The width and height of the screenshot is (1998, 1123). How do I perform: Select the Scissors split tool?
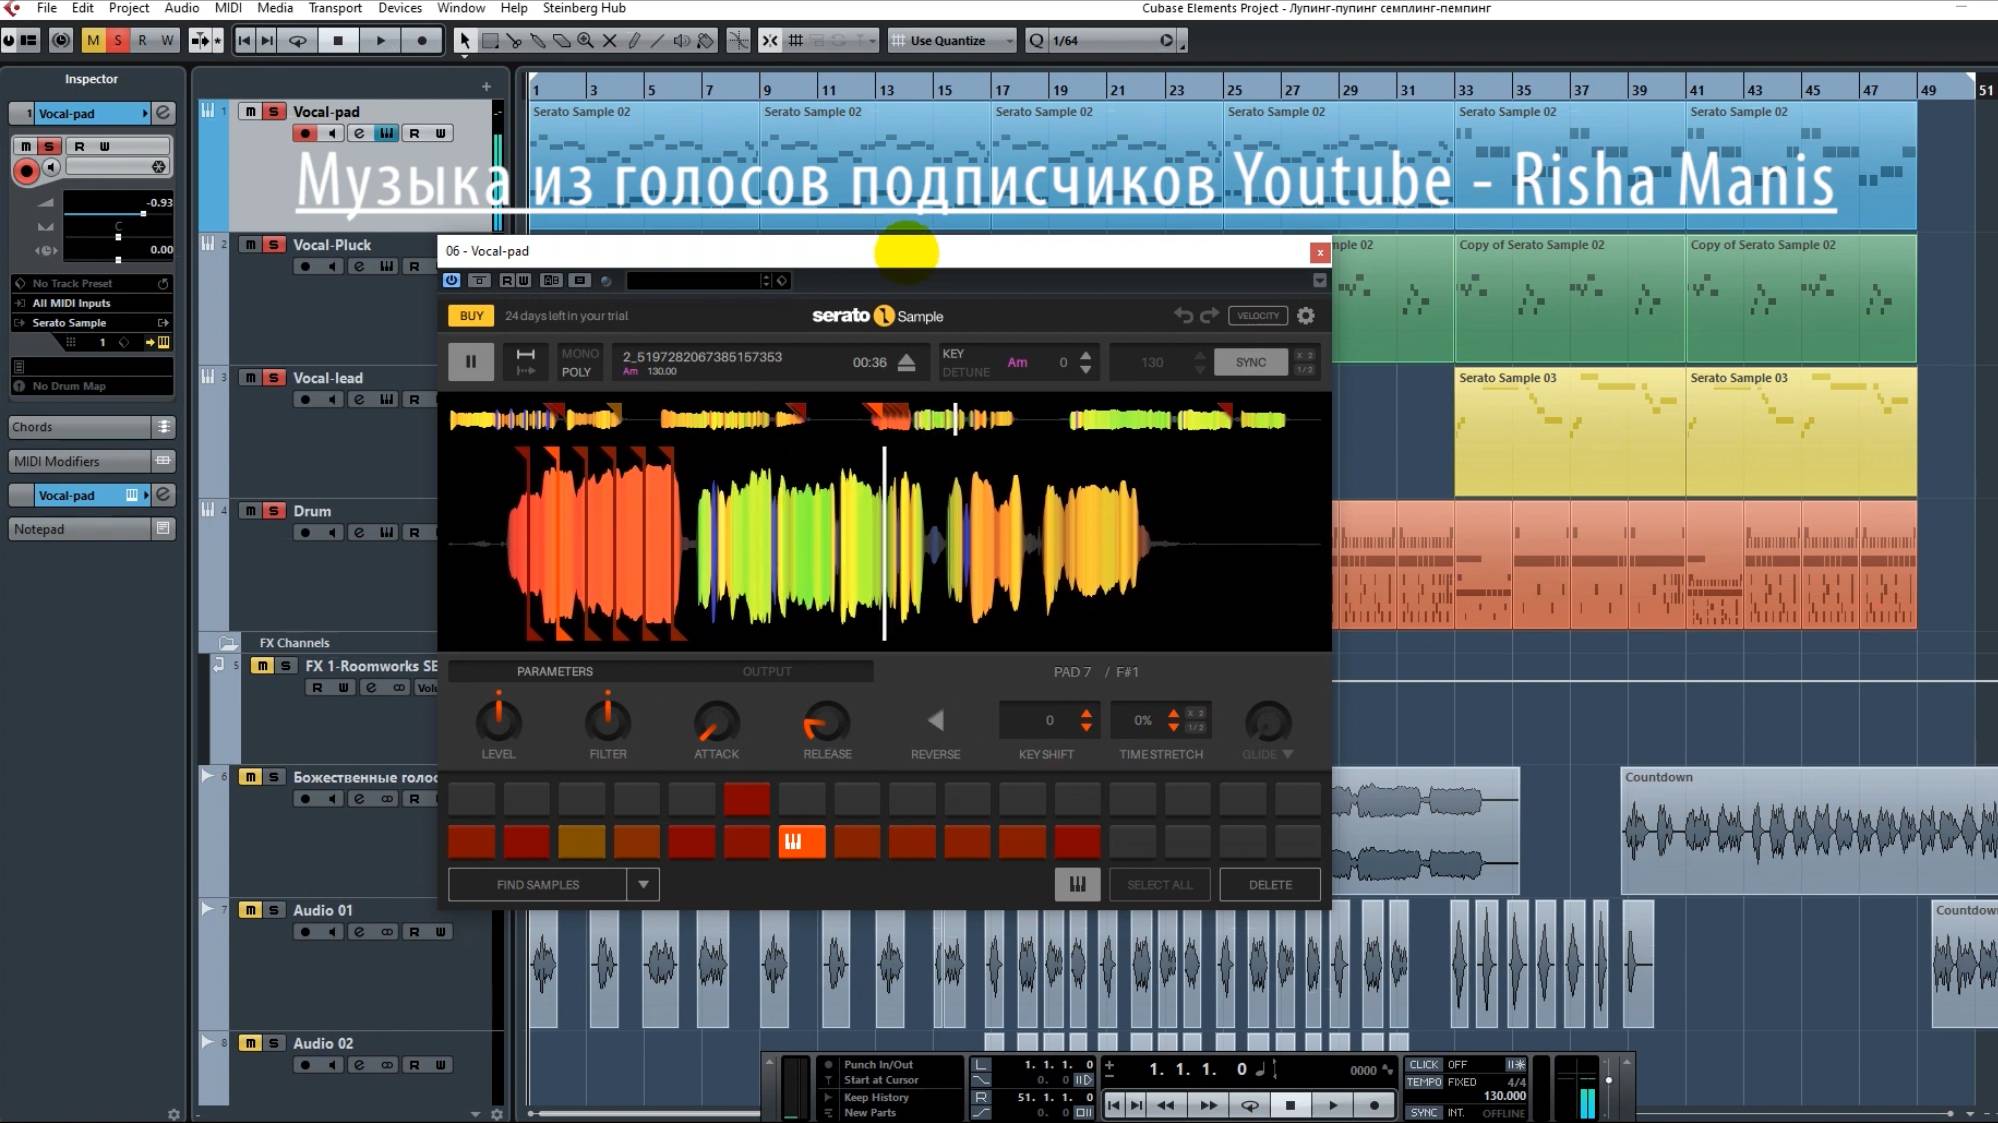pos(514,41)
